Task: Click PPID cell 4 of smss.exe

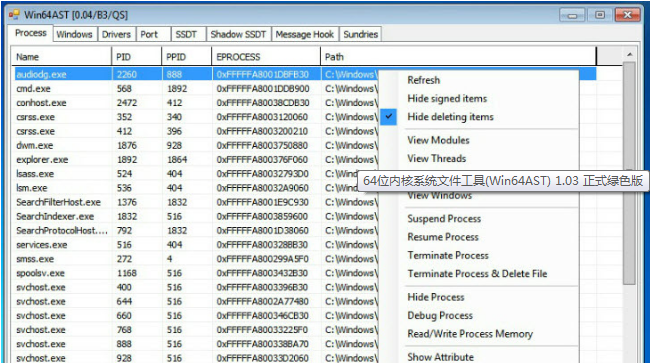Action: click(x=170, y=259)
